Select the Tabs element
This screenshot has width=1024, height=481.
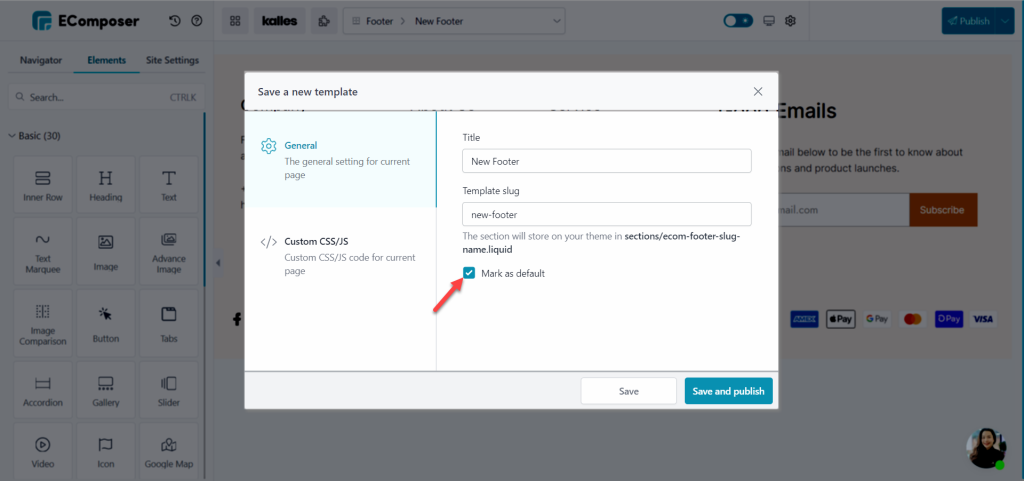169,323
